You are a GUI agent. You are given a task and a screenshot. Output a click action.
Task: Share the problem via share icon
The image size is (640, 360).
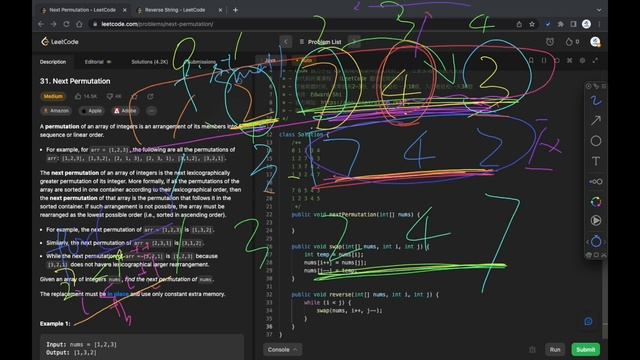tap(150, 96)
